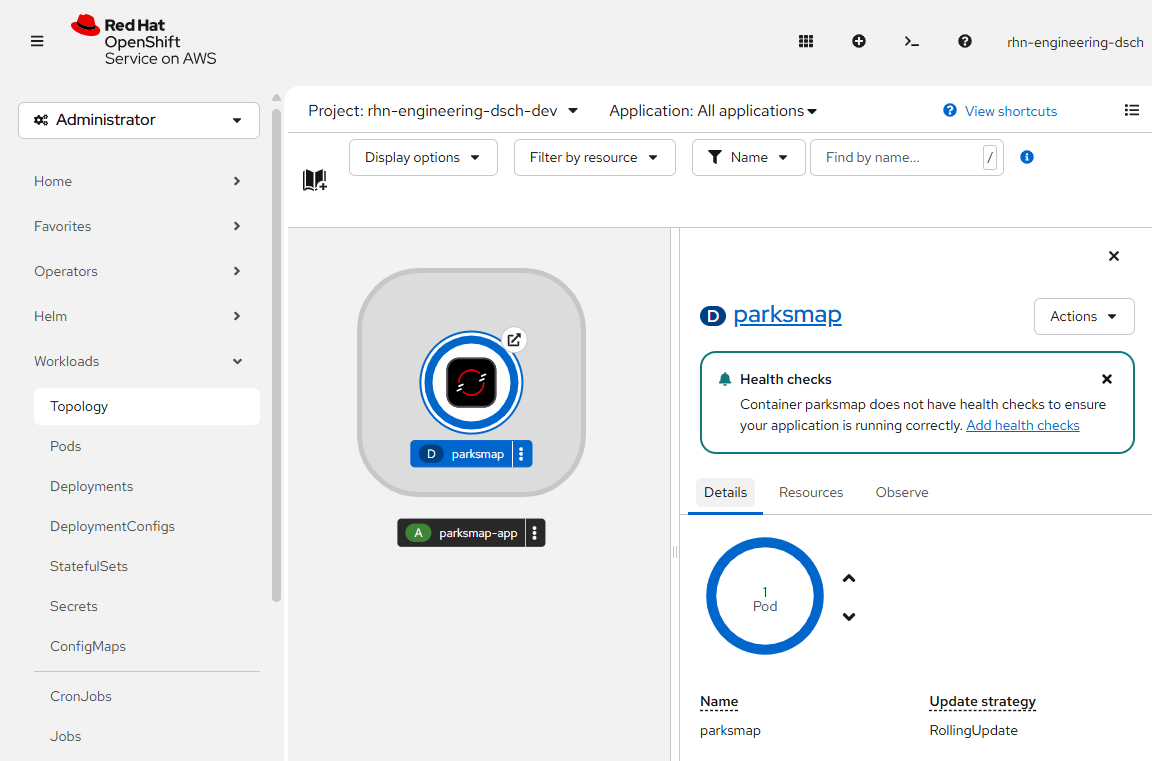Click the Add health checks link
Image resolution: width=1152 pixels, height=761 pixels.
(1022, 425)
